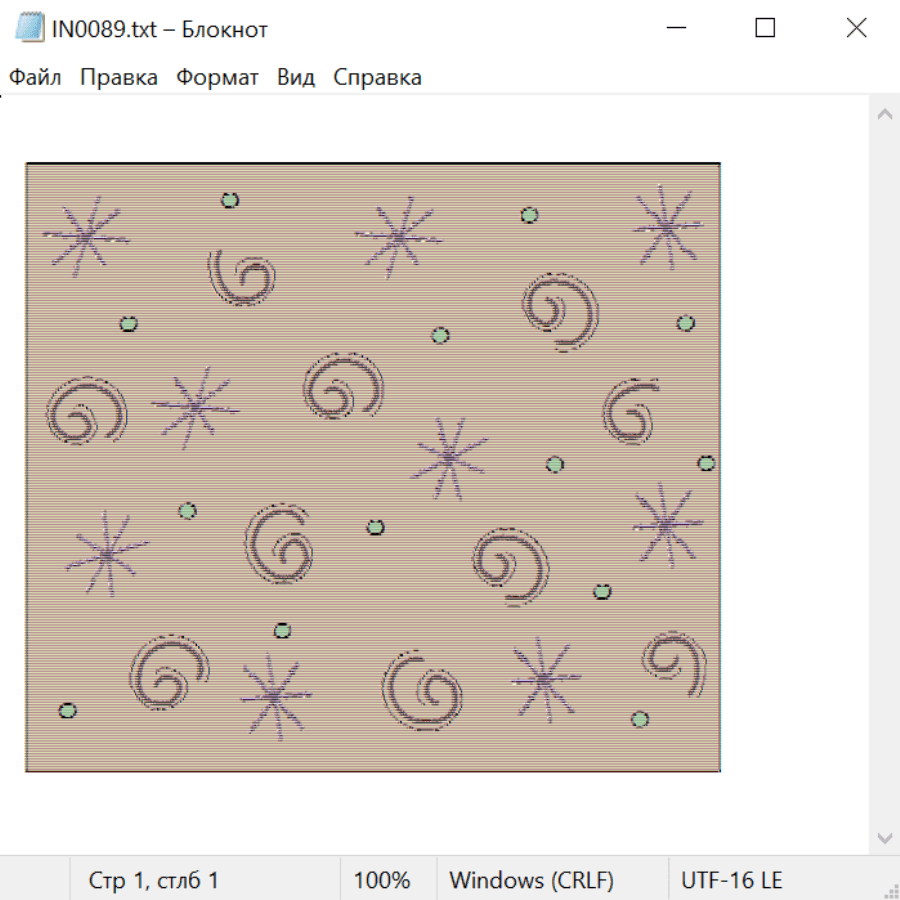This screenshot has height=900, width=900.
Task: Open the Справка help menu
Action: pyautogui.click(x=377, y=77)
